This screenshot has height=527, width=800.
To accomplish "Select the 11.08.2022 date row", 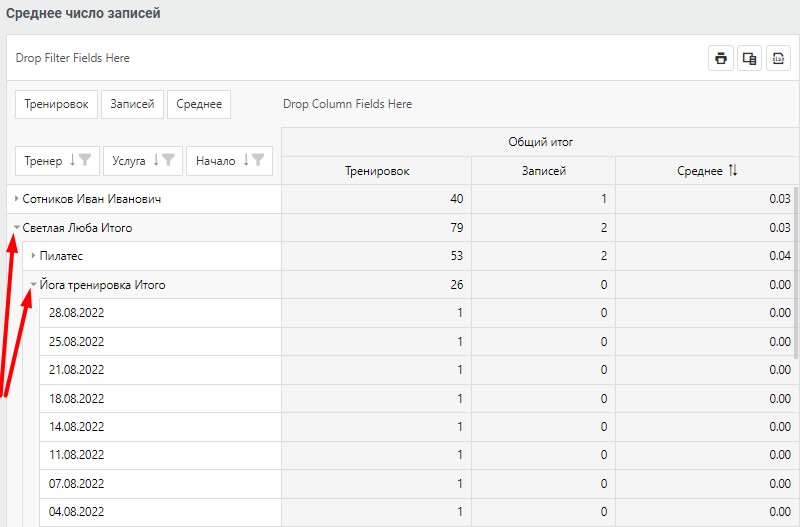I will pyautogui.click(x=160, y=455).
